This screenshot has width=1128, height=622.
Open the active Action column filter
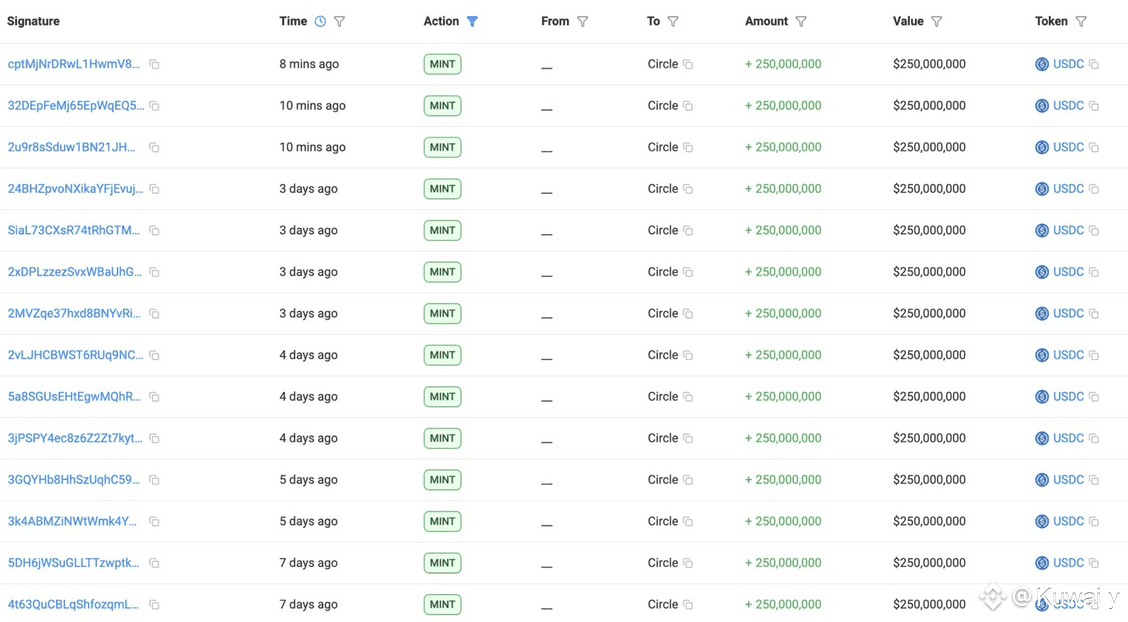[x=472, y=21]
